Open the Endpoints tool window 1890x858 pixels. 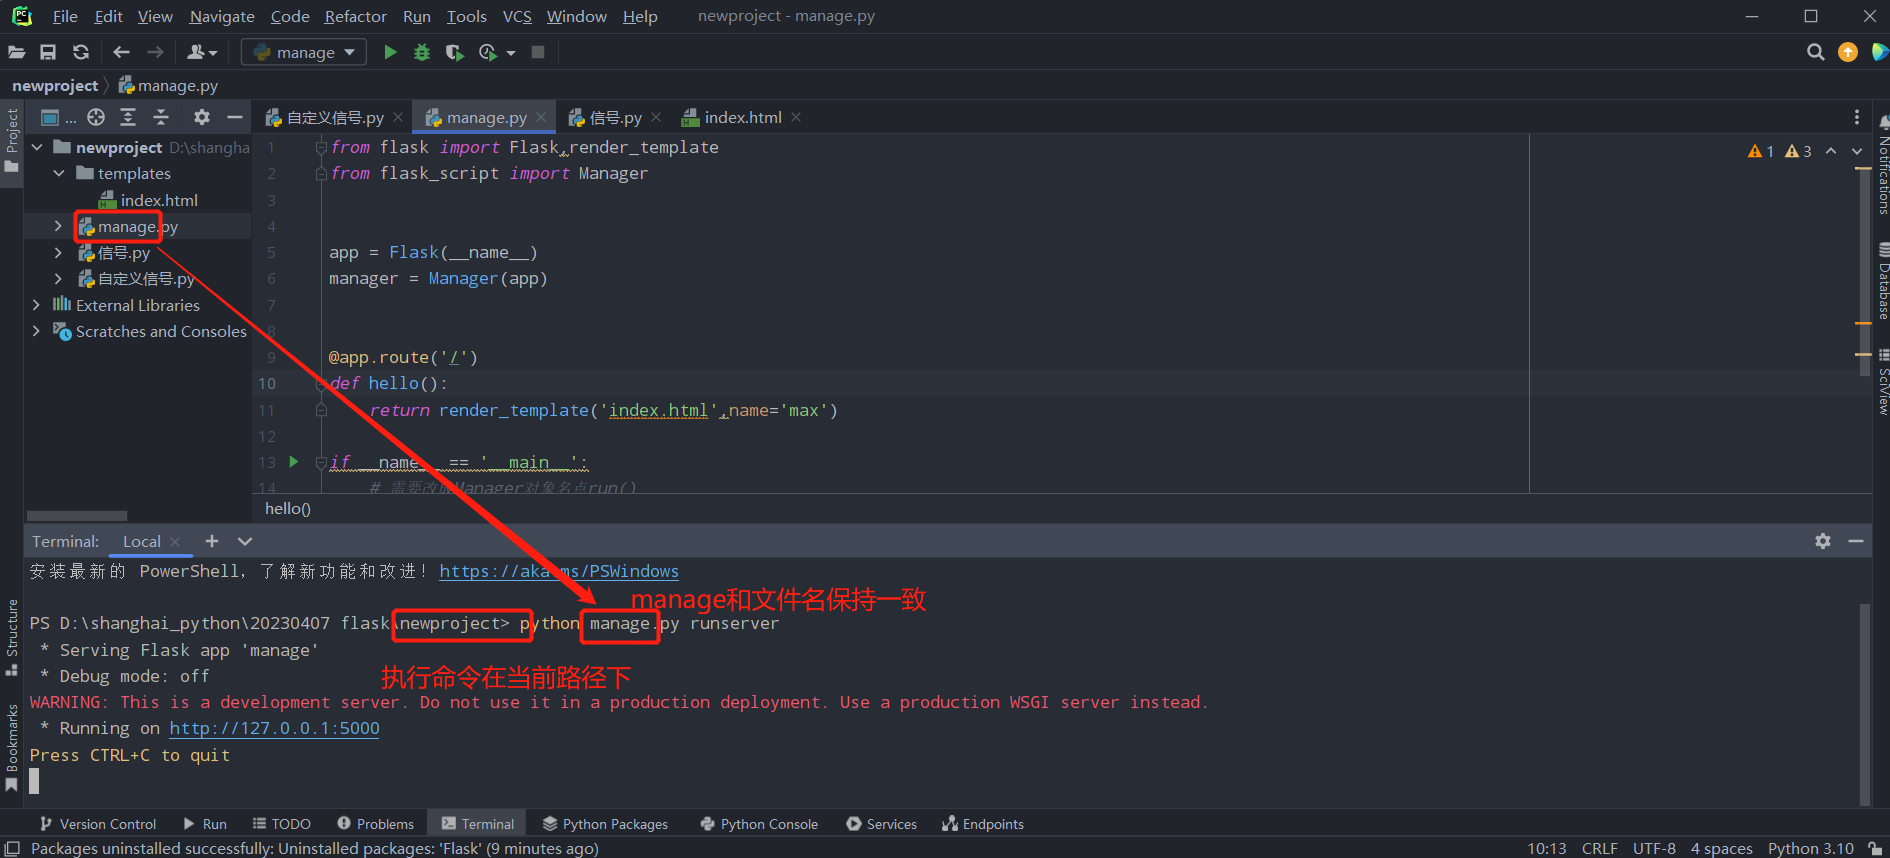pyautogui.click(x=982, y=824)
